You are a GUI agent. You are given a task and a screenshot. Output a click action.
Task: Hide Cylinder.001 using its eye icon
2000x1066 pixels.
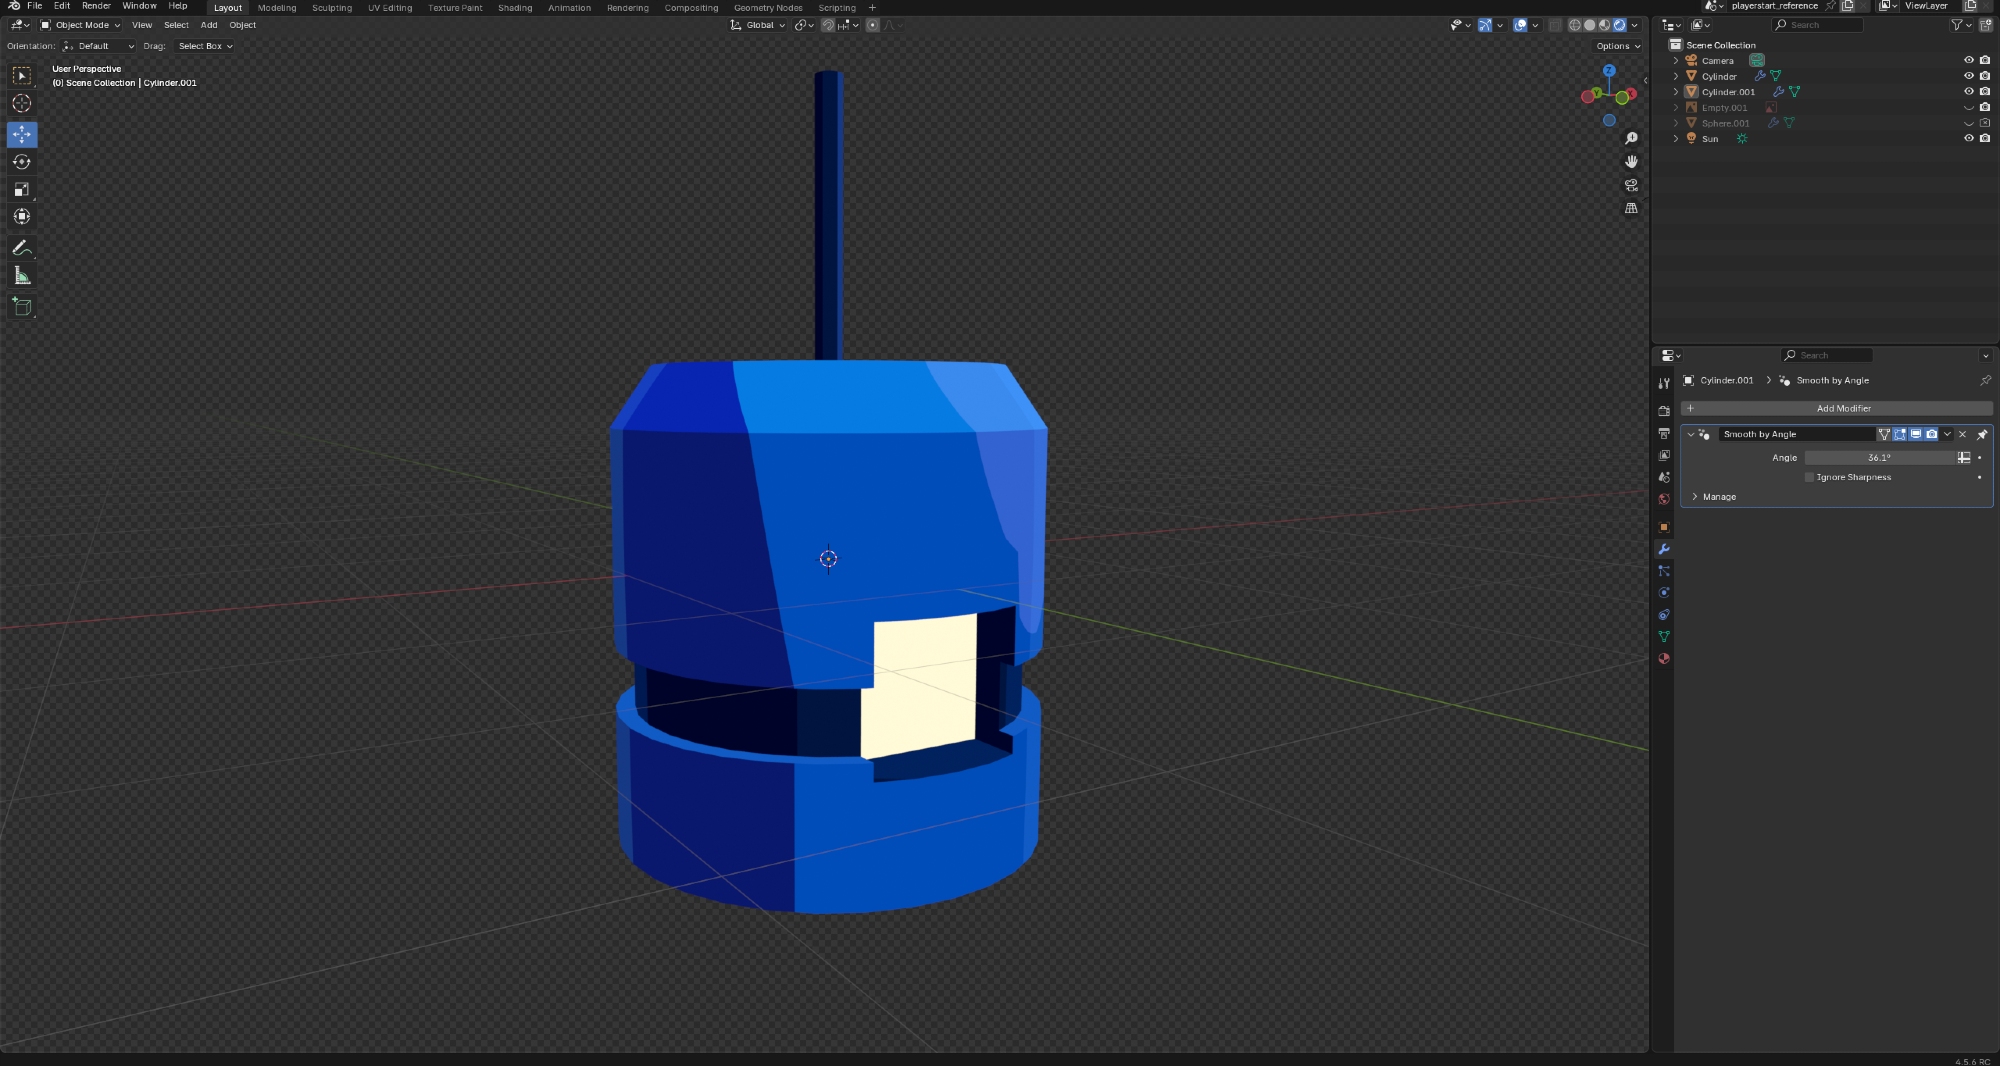point(1968,92)
